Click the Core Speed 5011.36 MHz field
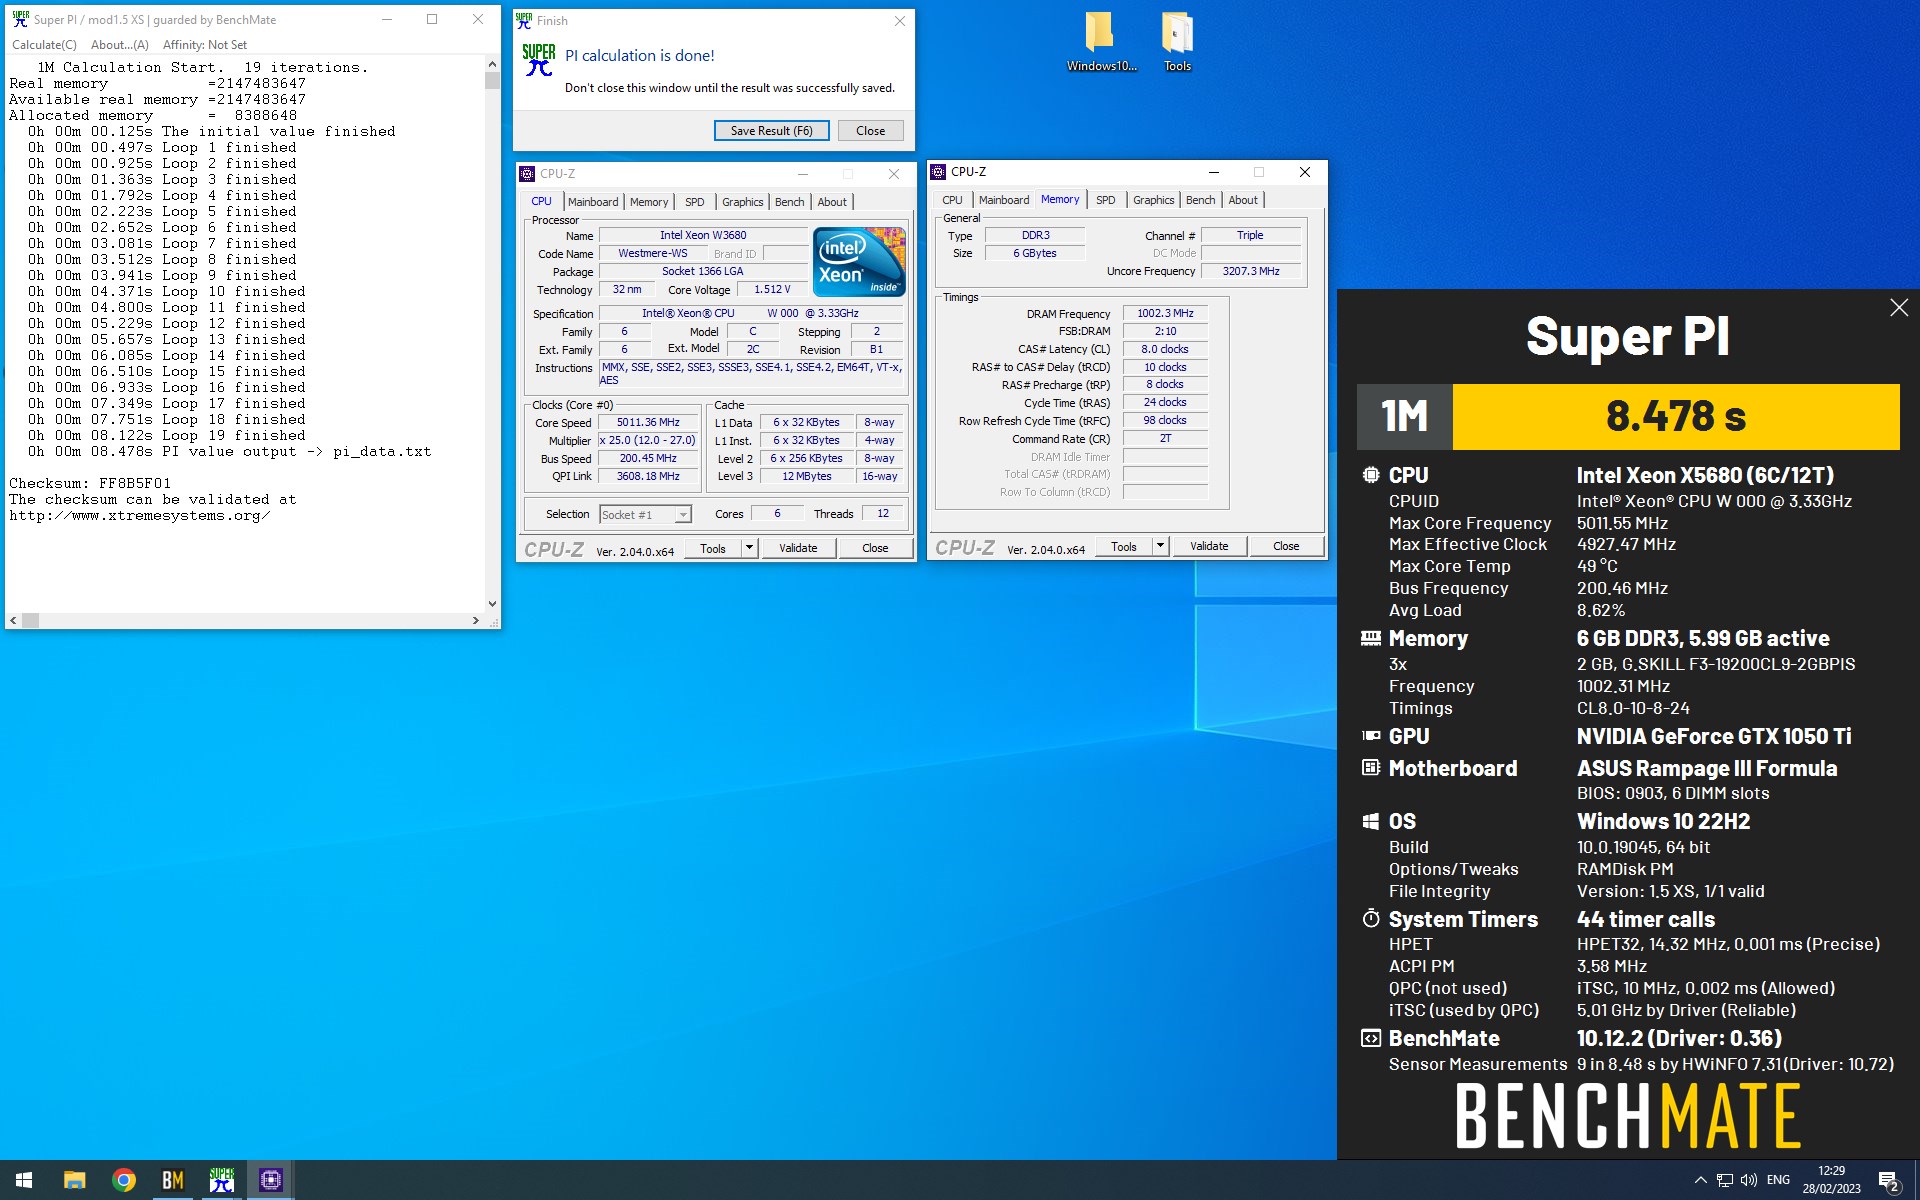1920x1200 pixels. (x=648, y=423)
